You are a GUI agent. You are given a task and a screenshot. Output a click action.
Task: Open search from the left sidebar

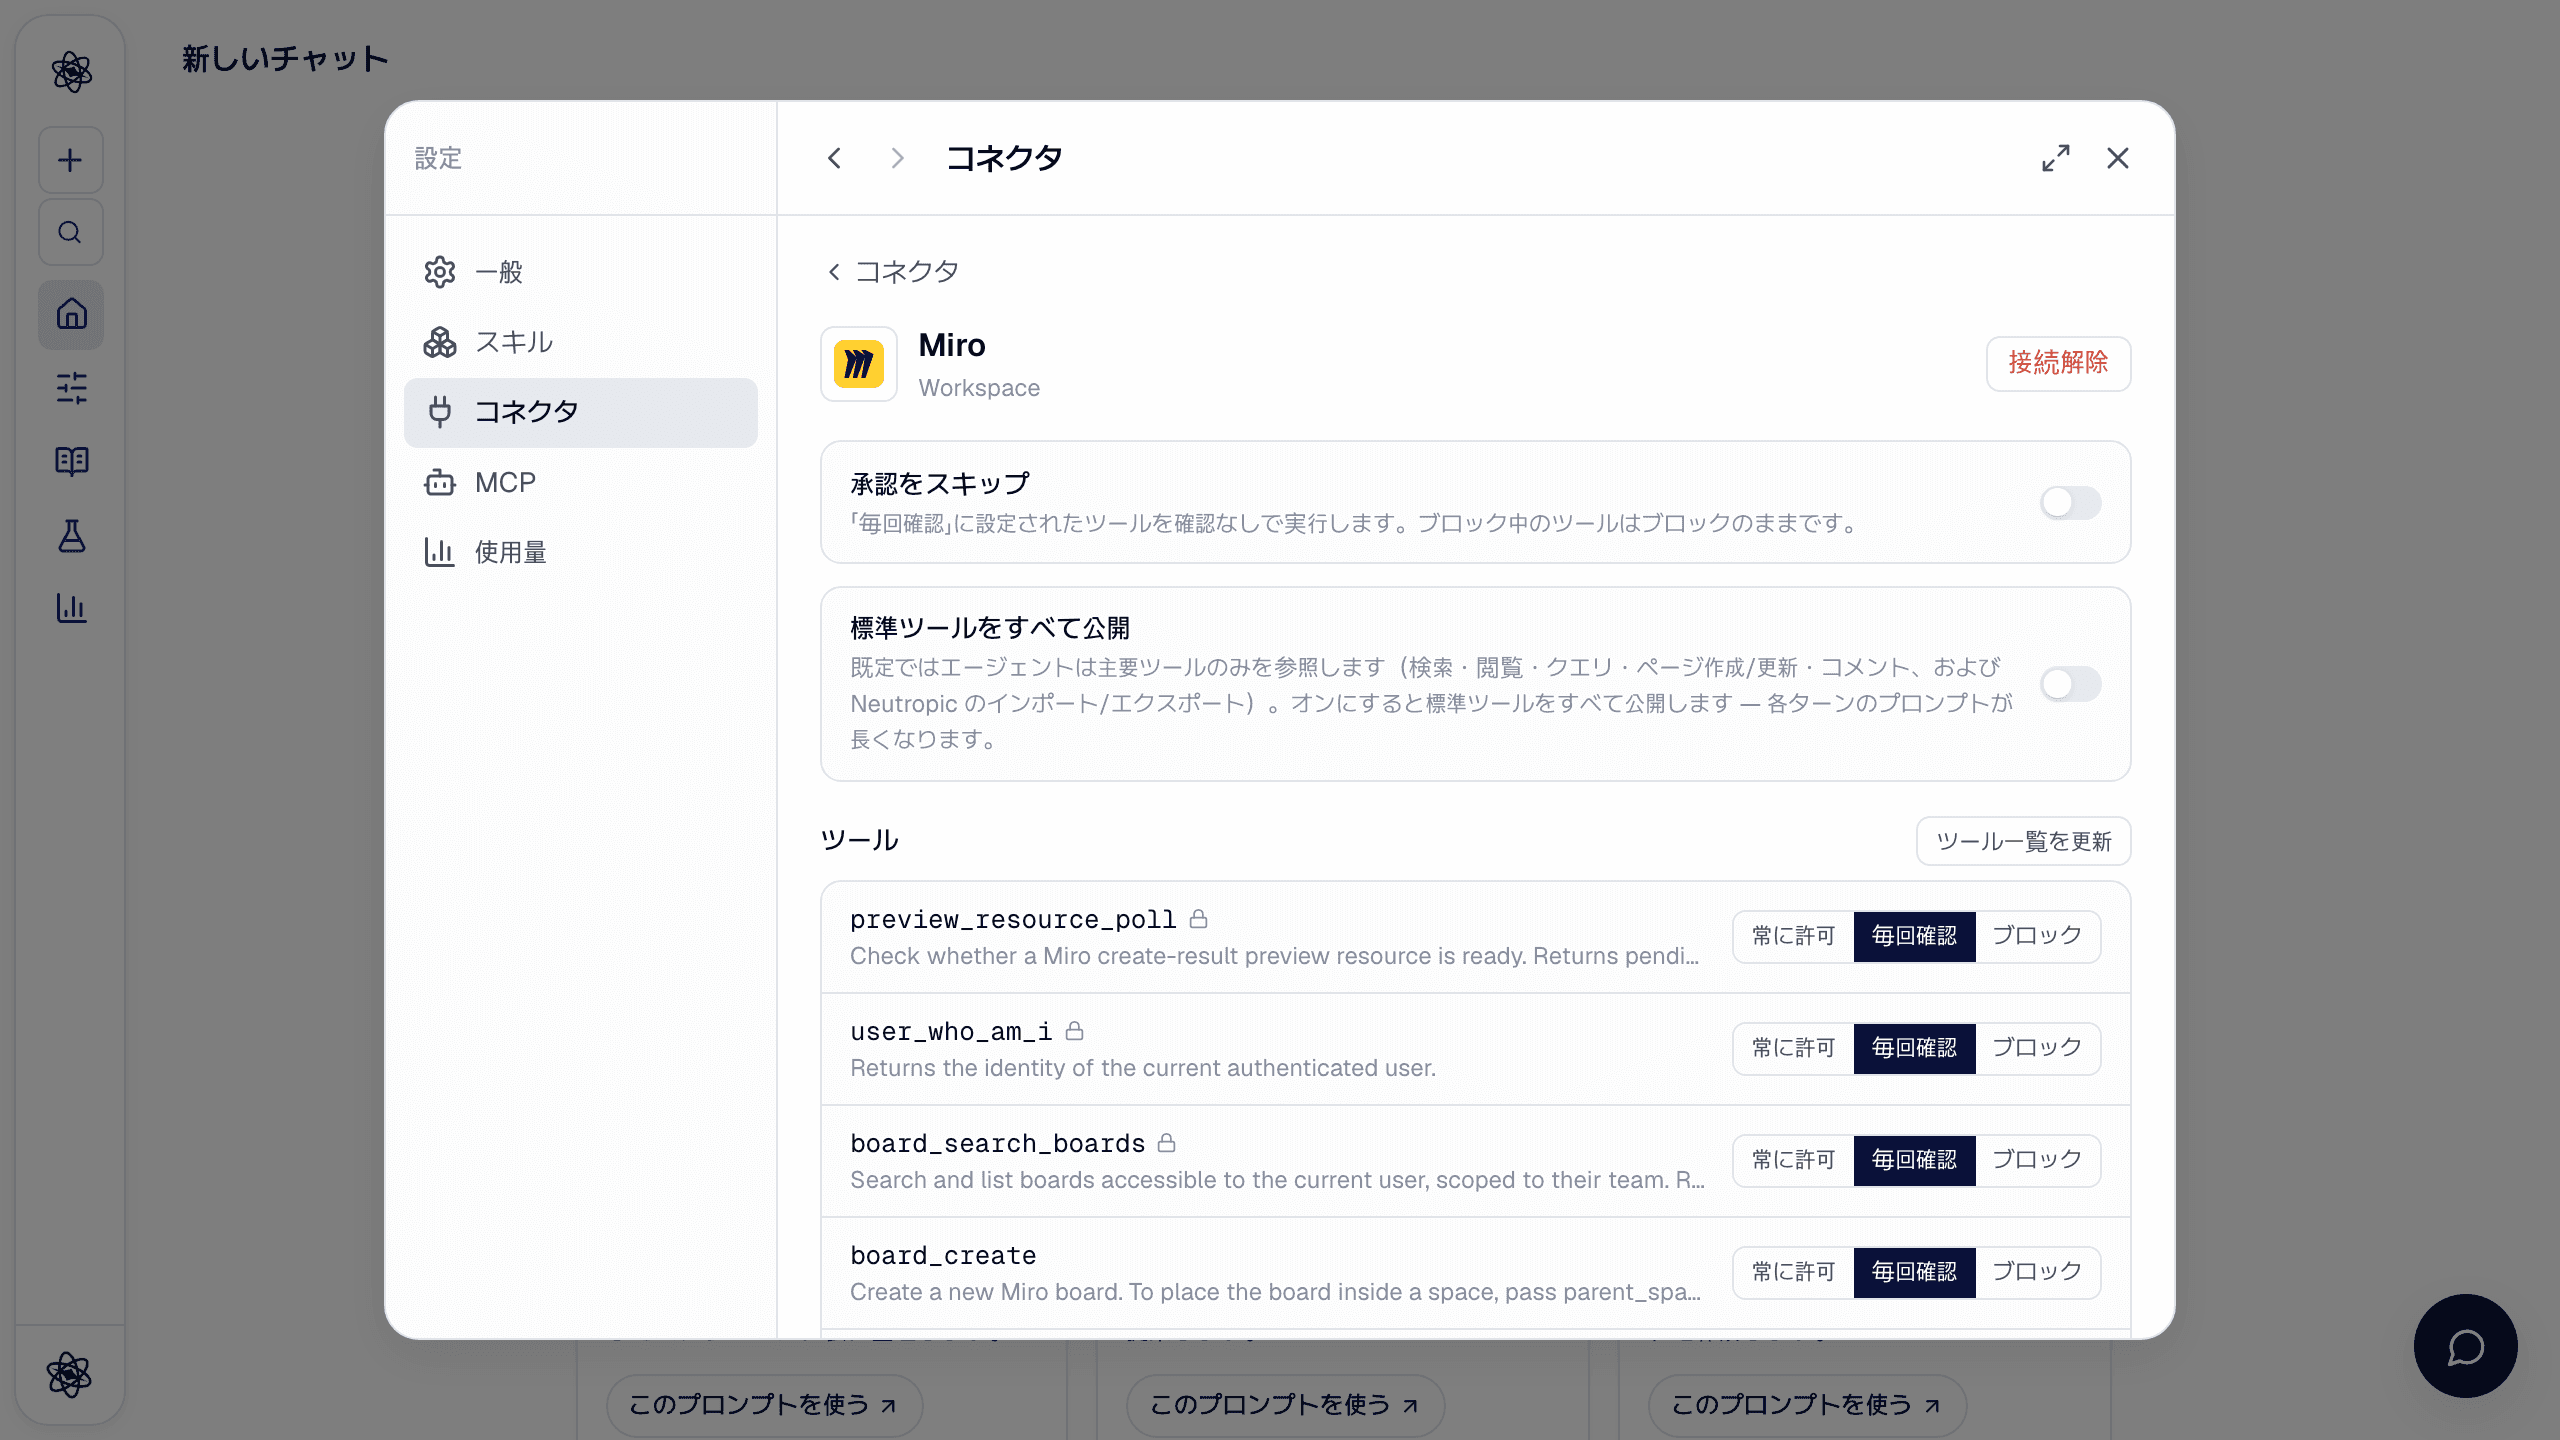pyautogui.click(x=71, y=232)
